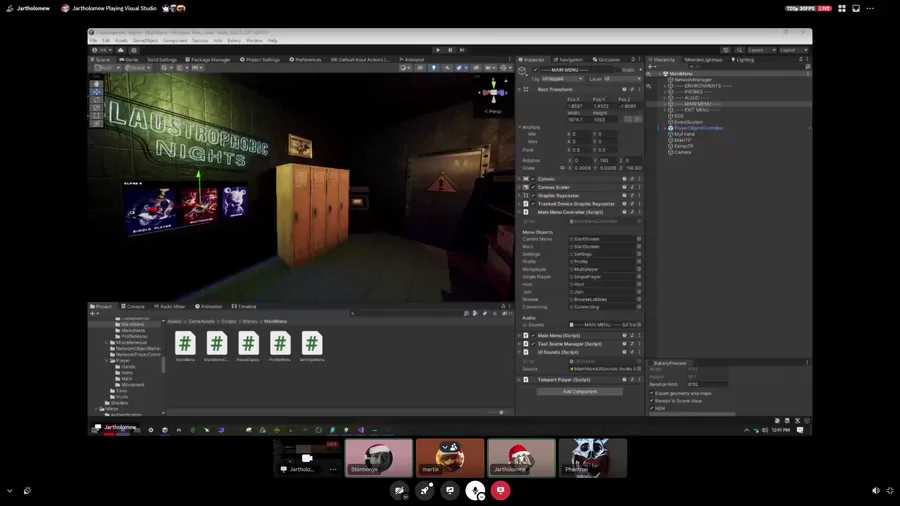Toggle the Canvas Scaler component checkbox
Viewport: 900px width, 506px height.
533,187
